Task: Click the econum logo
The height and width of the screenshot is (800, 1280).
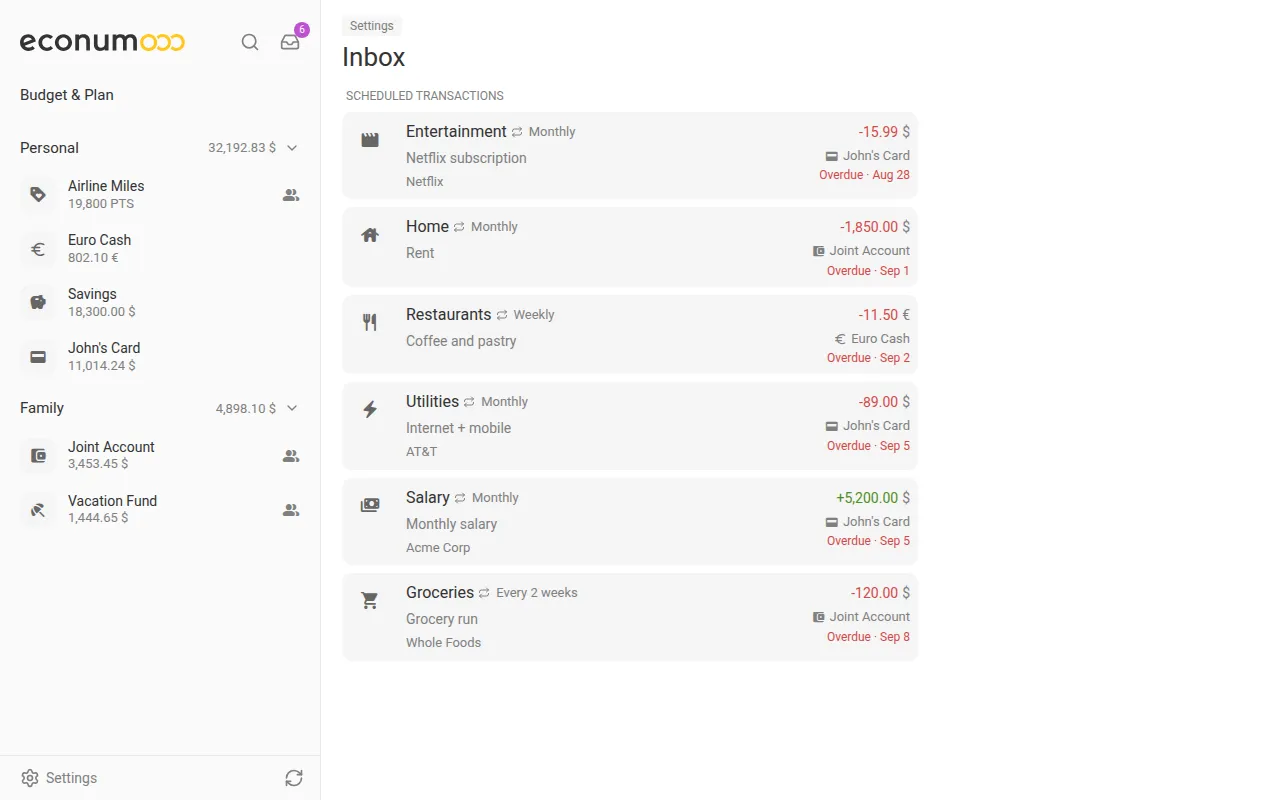Action: click(x=102, y=42)
